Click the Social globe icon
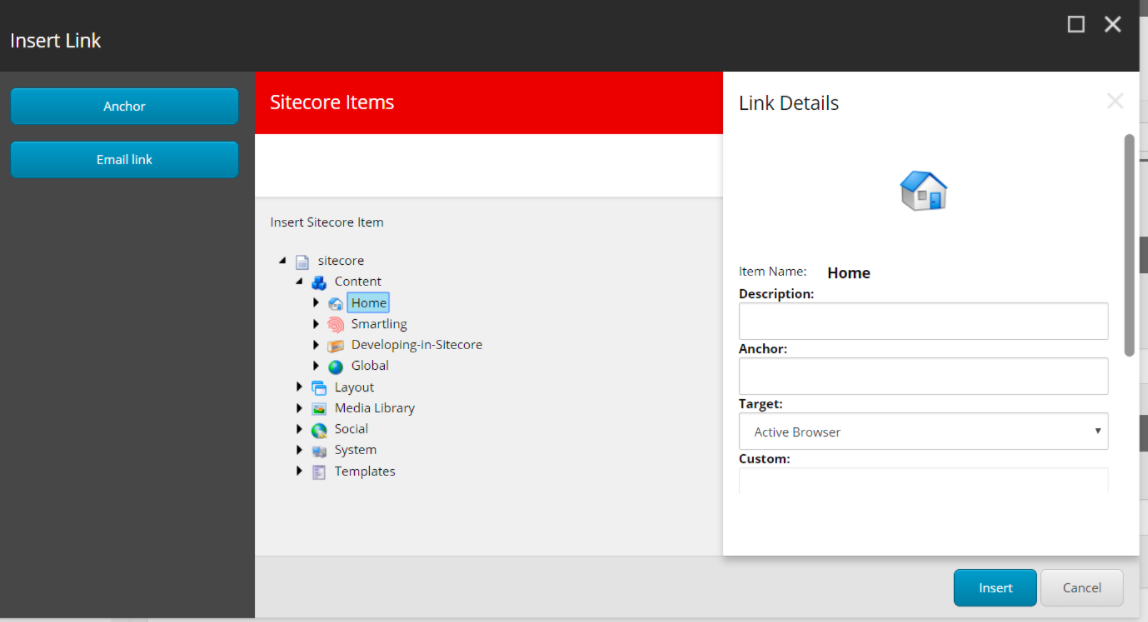This screenshot has height=622, width=1148. (319, 430)
